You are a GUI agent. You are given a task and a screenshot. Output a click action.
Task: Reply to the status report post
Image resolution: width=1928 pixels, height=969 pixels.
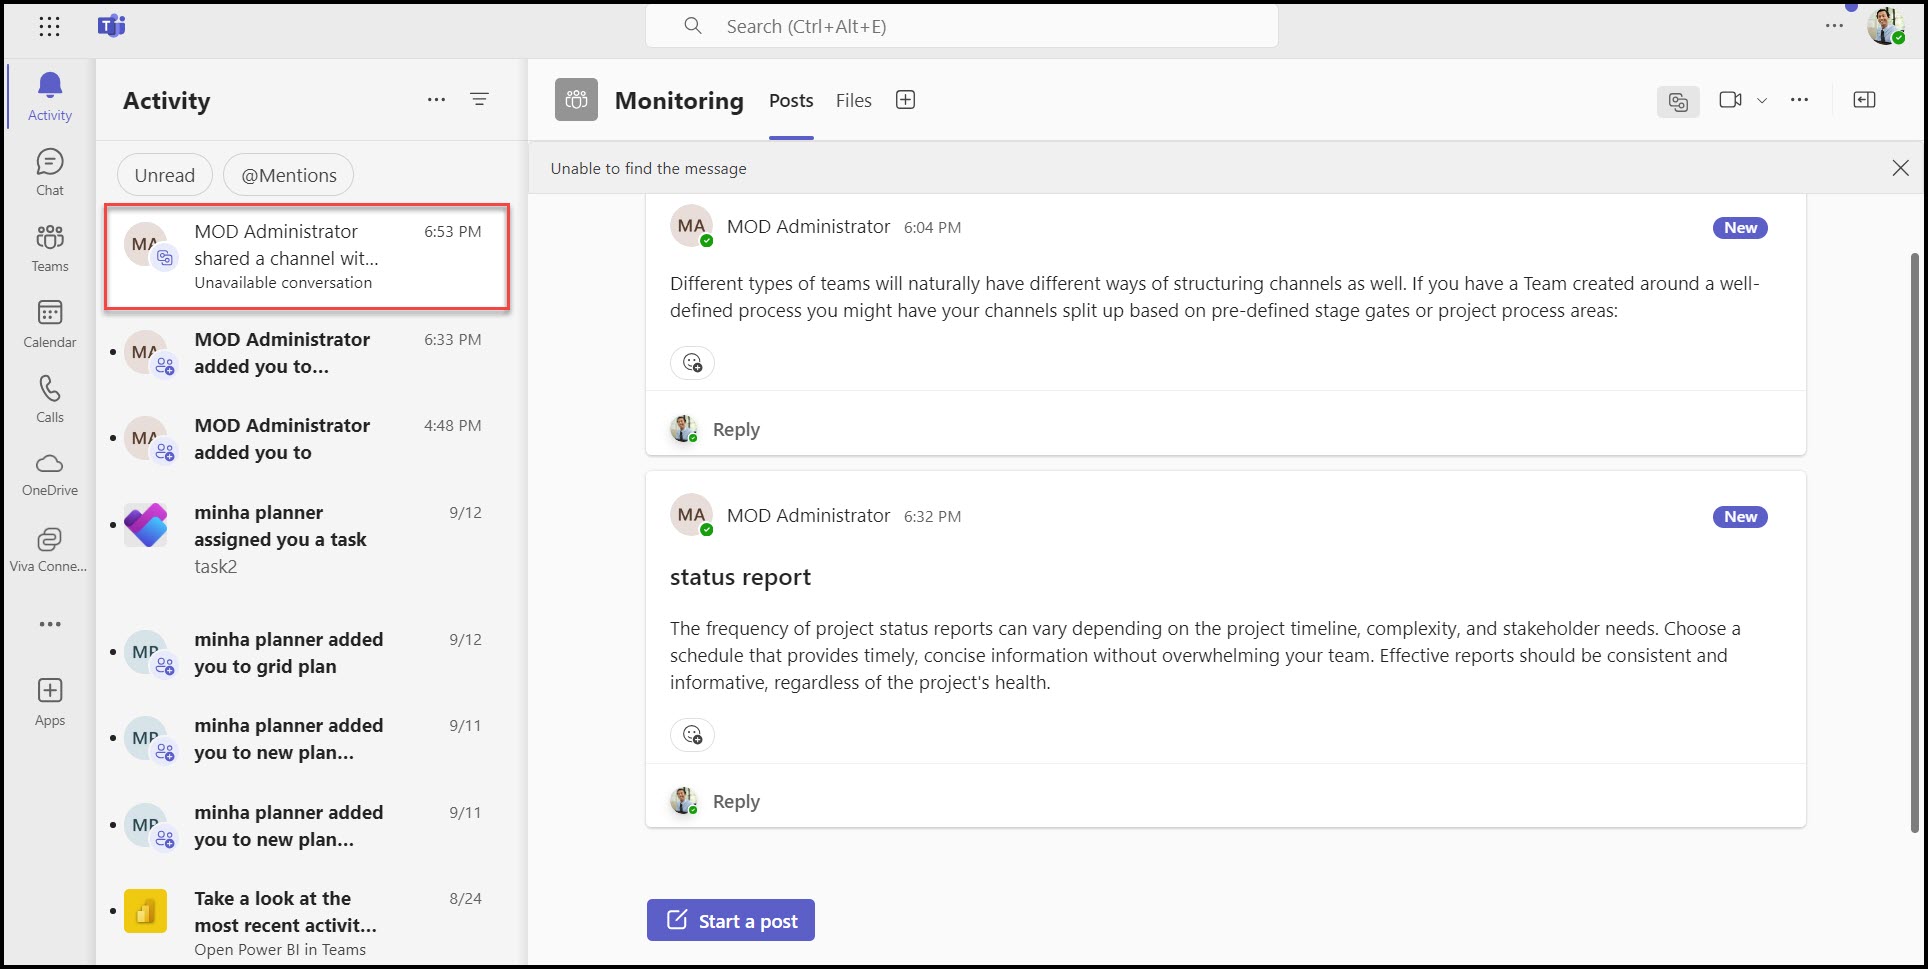[x=736, y=801]
